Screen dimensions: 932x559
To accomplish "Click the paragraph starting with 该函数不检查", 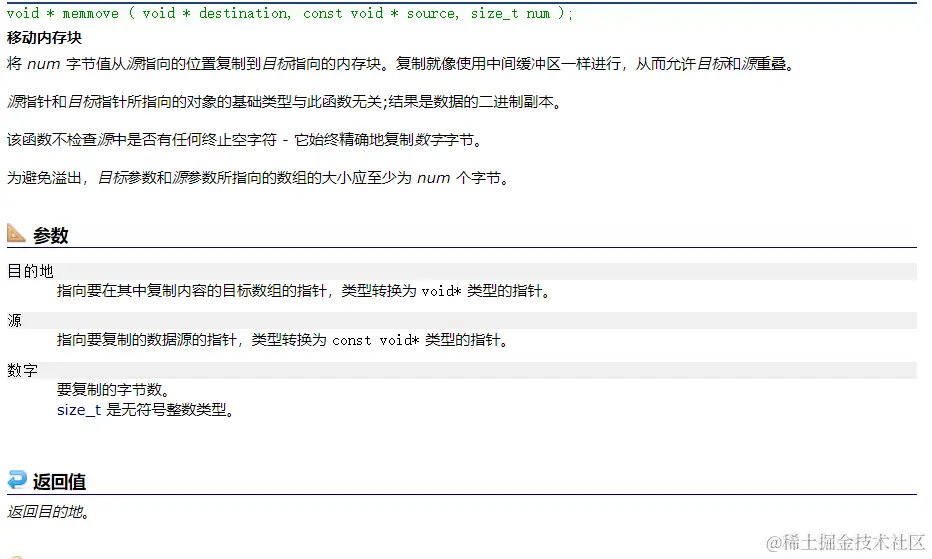I will coord(244,140).
